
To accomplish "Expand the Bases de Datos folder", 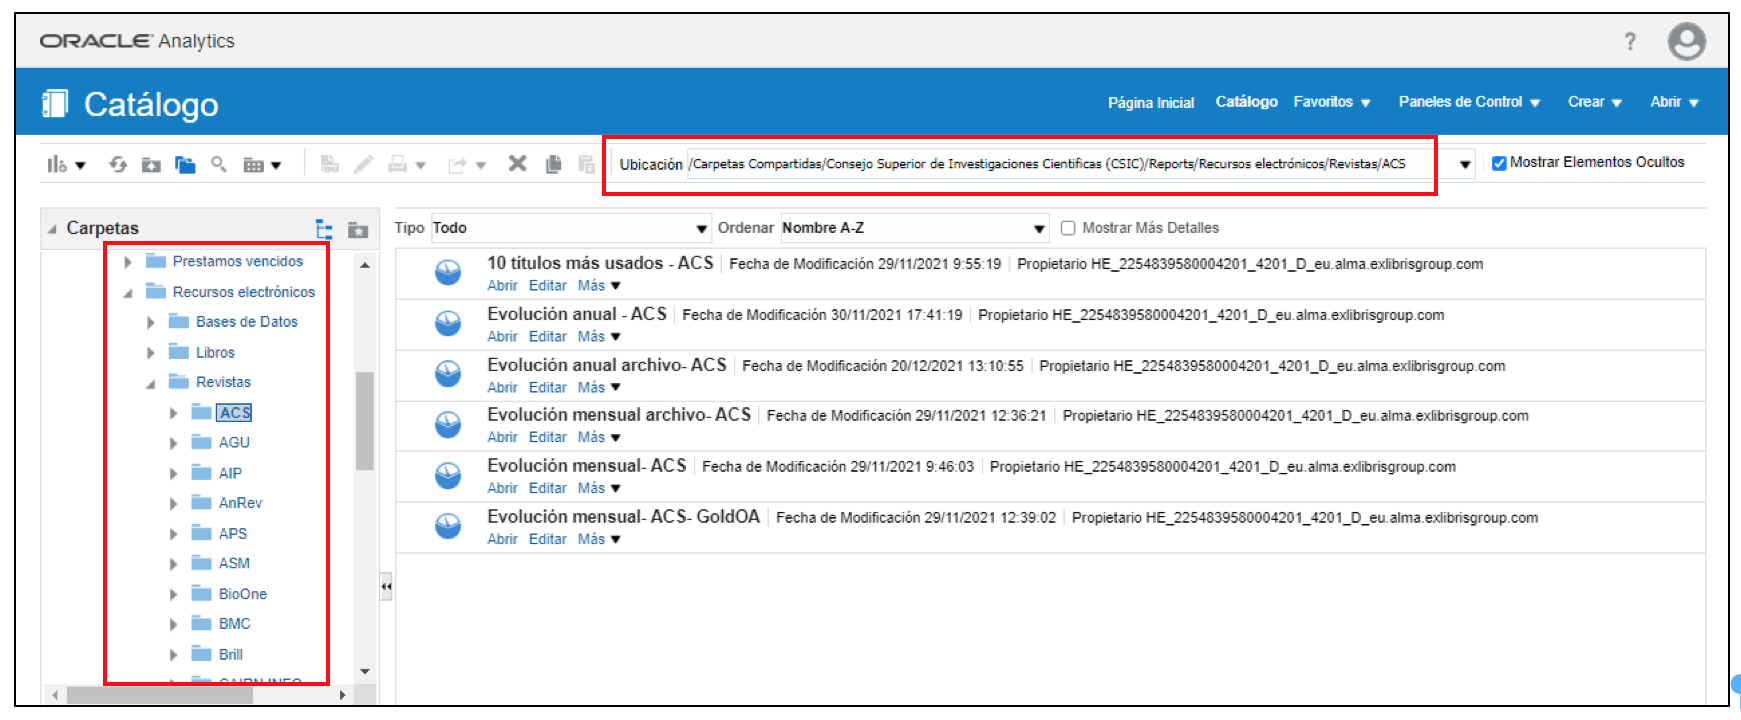I will coord(151,322).
